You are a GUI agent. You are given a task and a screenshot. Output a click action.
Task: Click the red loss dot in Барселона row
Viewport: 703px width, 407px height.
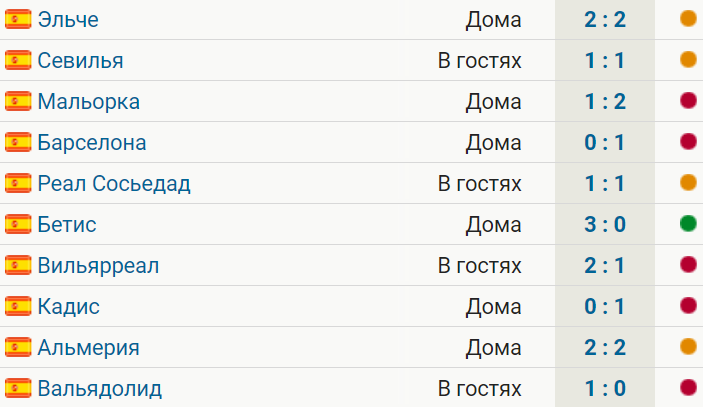coord(688,142)
